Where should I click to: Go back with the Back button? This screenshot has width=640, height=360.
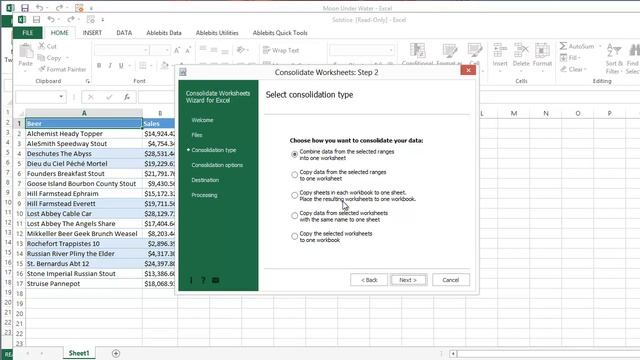[369, 280]
